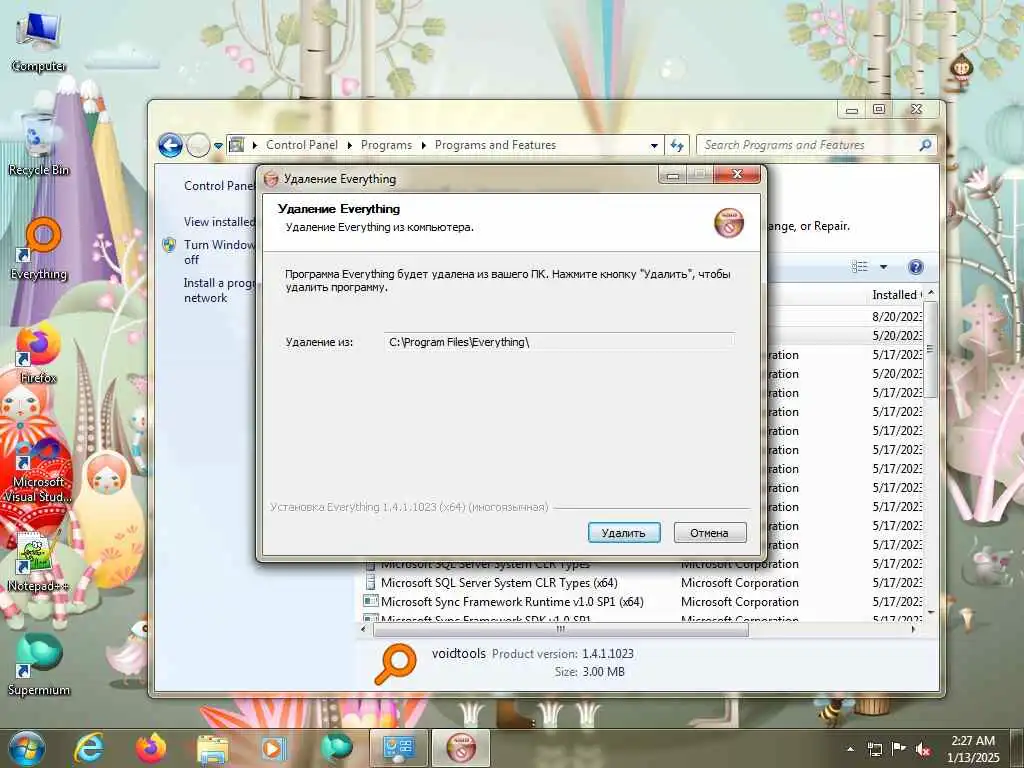Click product version 1.4.1.1023 in details

pos(608,654)
